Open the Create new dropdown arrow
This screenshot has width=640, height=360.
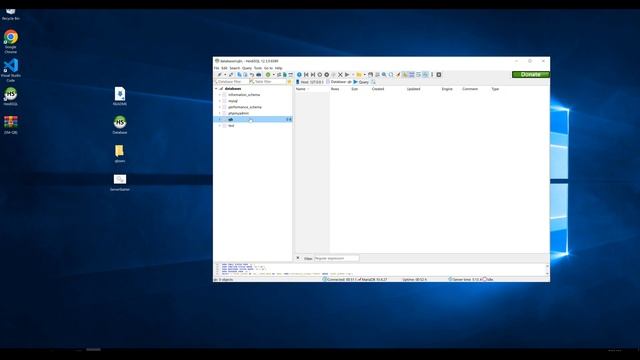click(x=273, y=75)
